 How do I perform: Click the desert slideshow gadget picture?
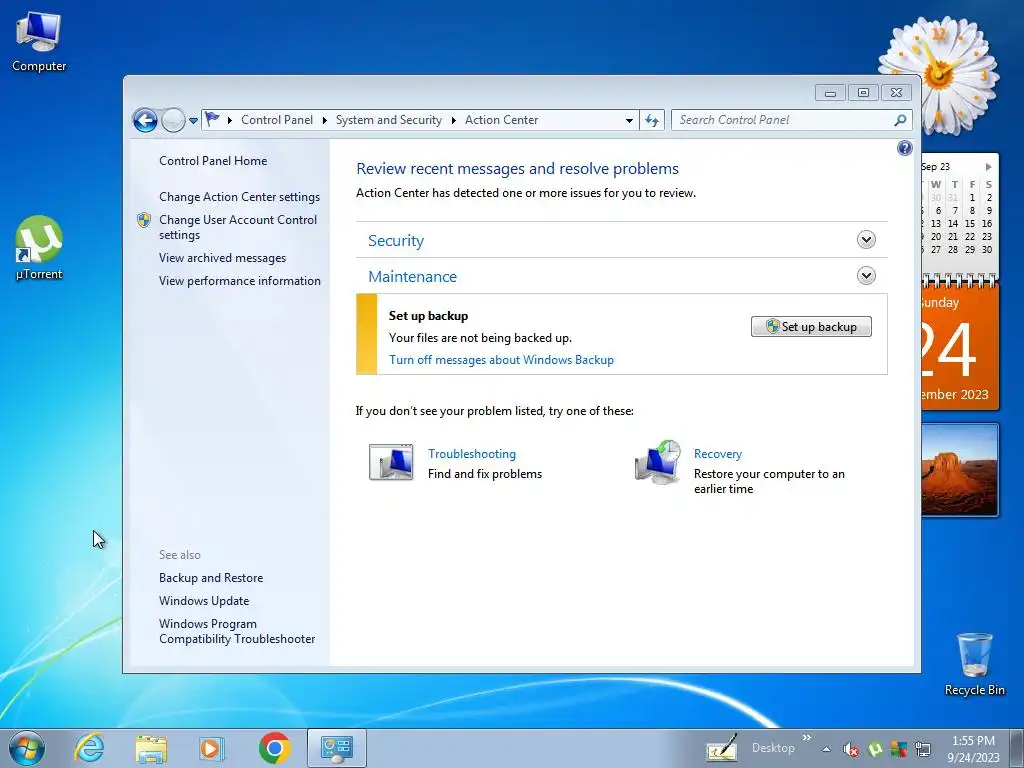point(959,470)
